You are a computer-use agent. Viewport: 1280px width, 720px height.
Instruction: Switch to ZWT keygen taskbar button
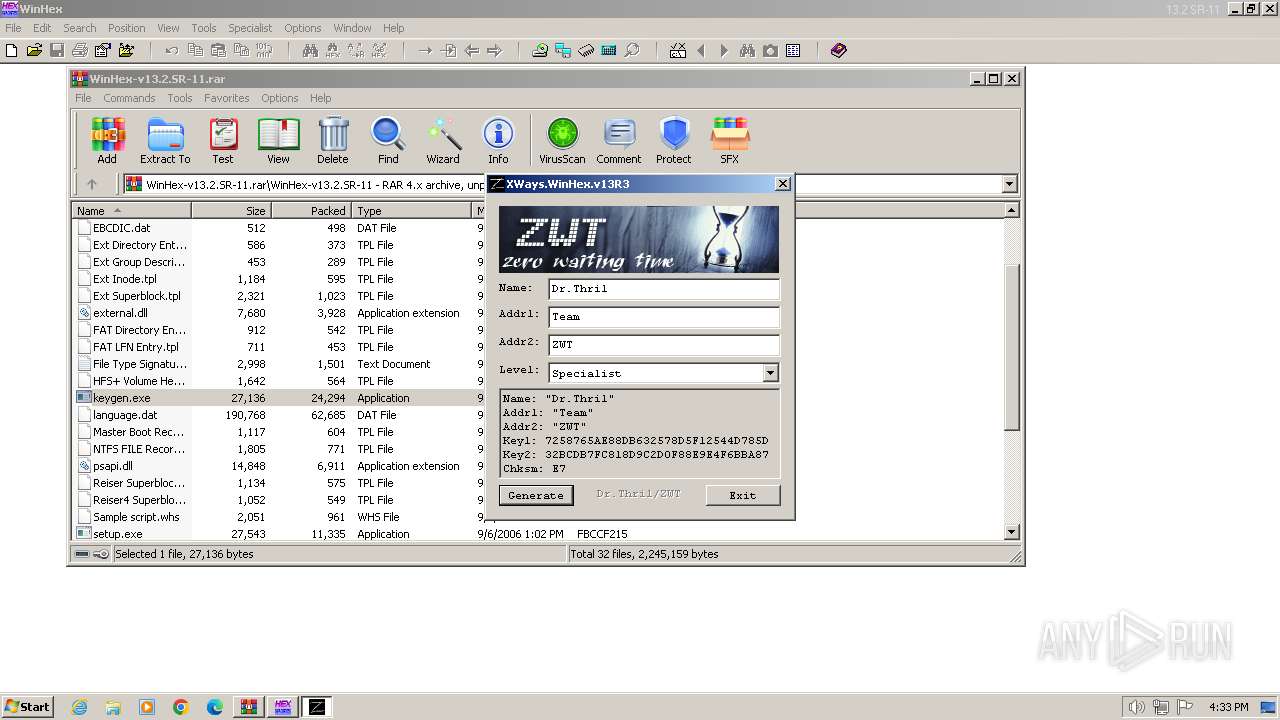317,707
